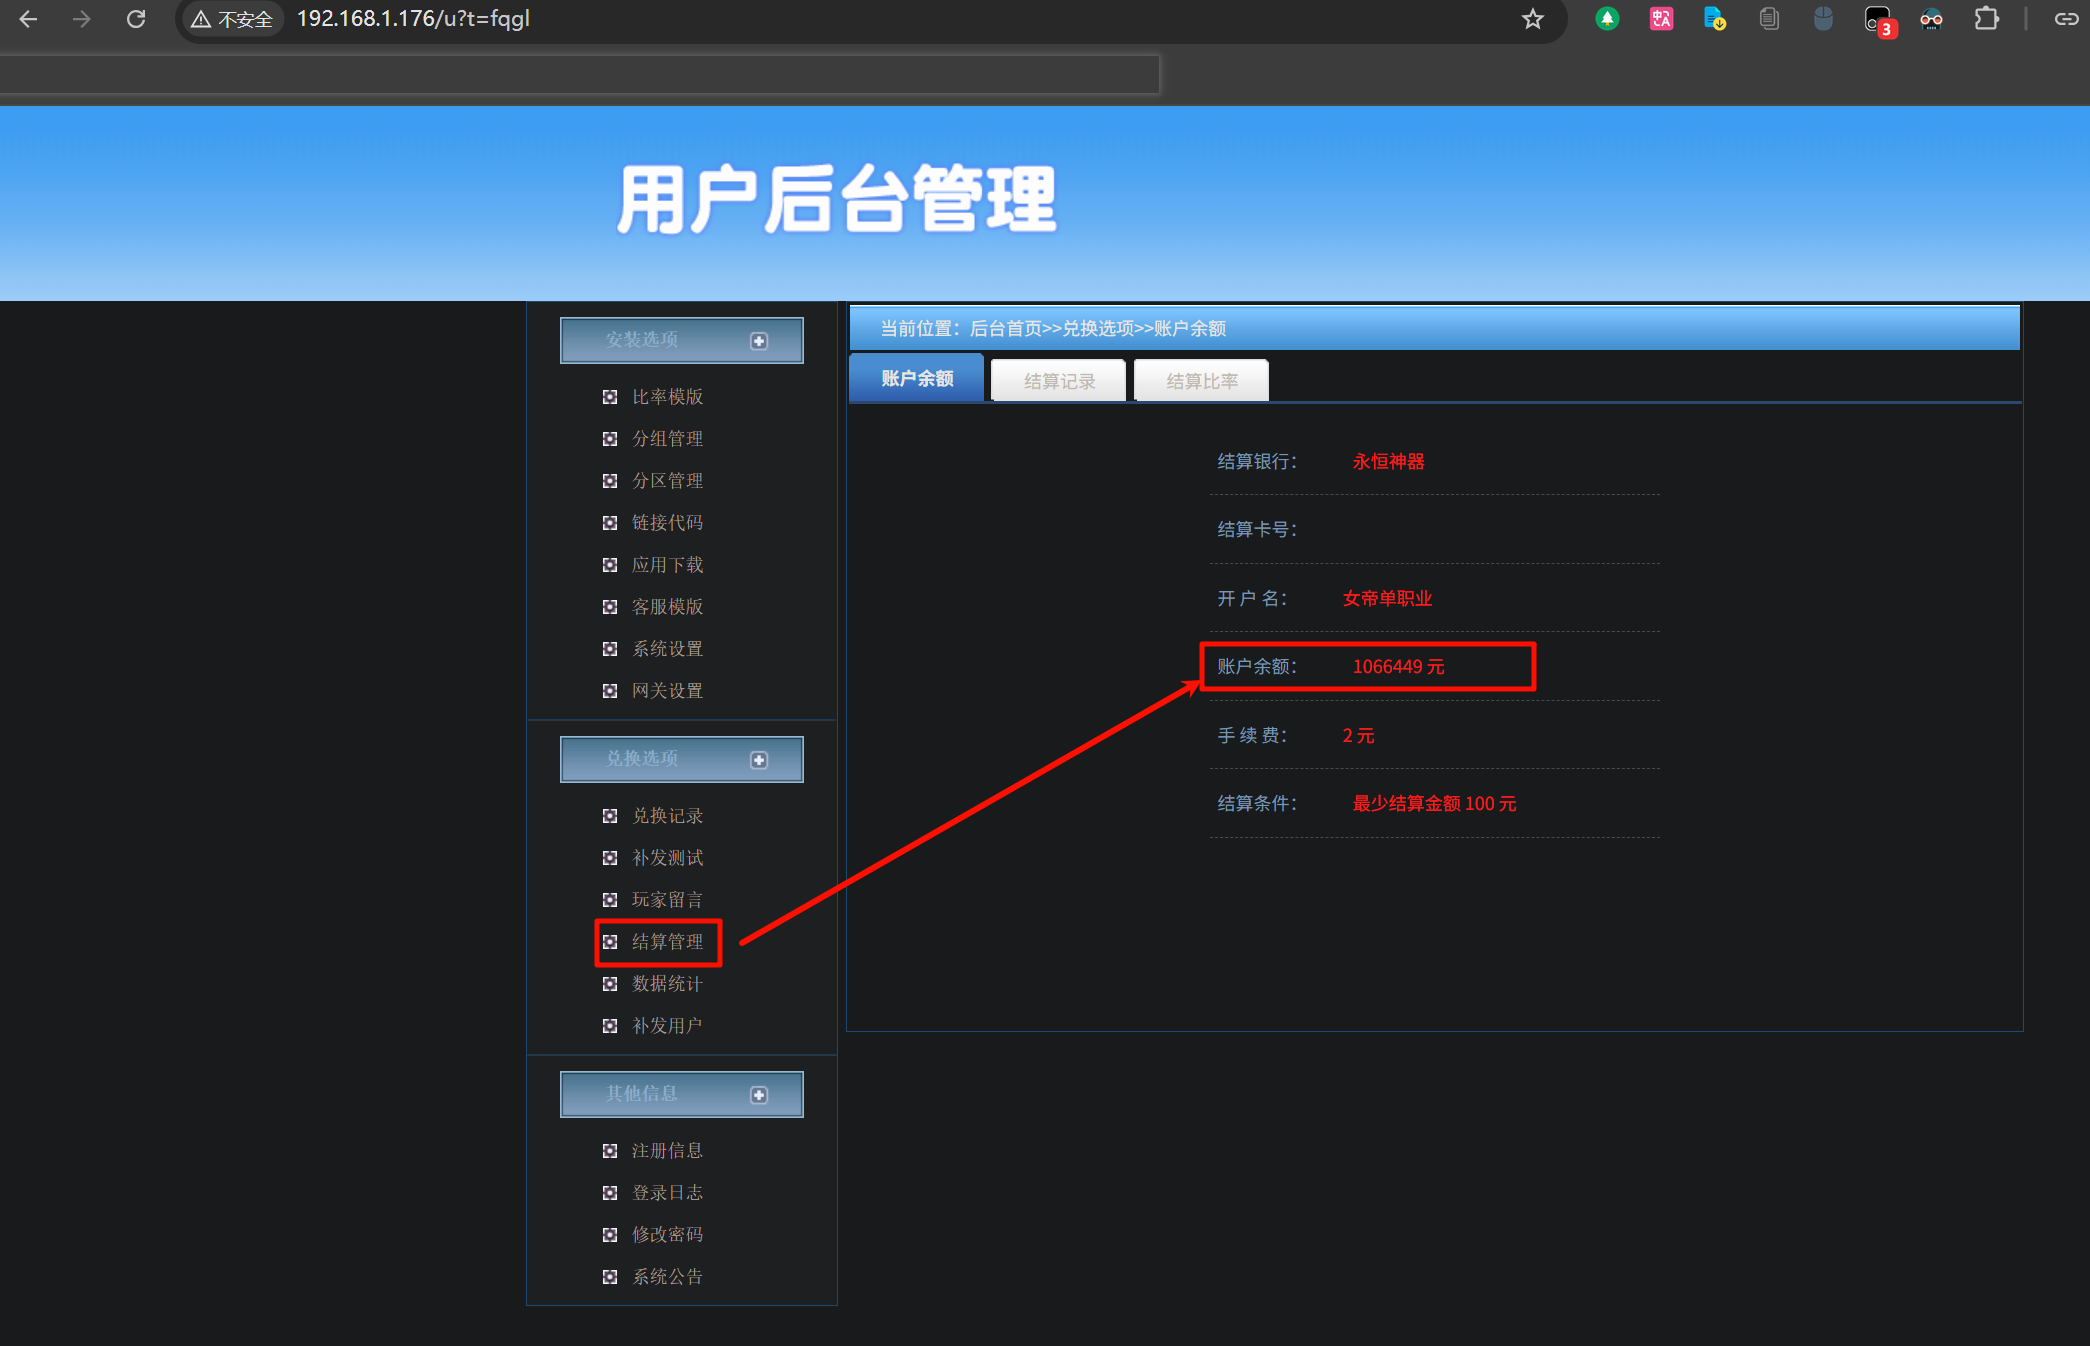Bookmark page with star icon
The image size is (2090, 1346).
point(1532,19)
